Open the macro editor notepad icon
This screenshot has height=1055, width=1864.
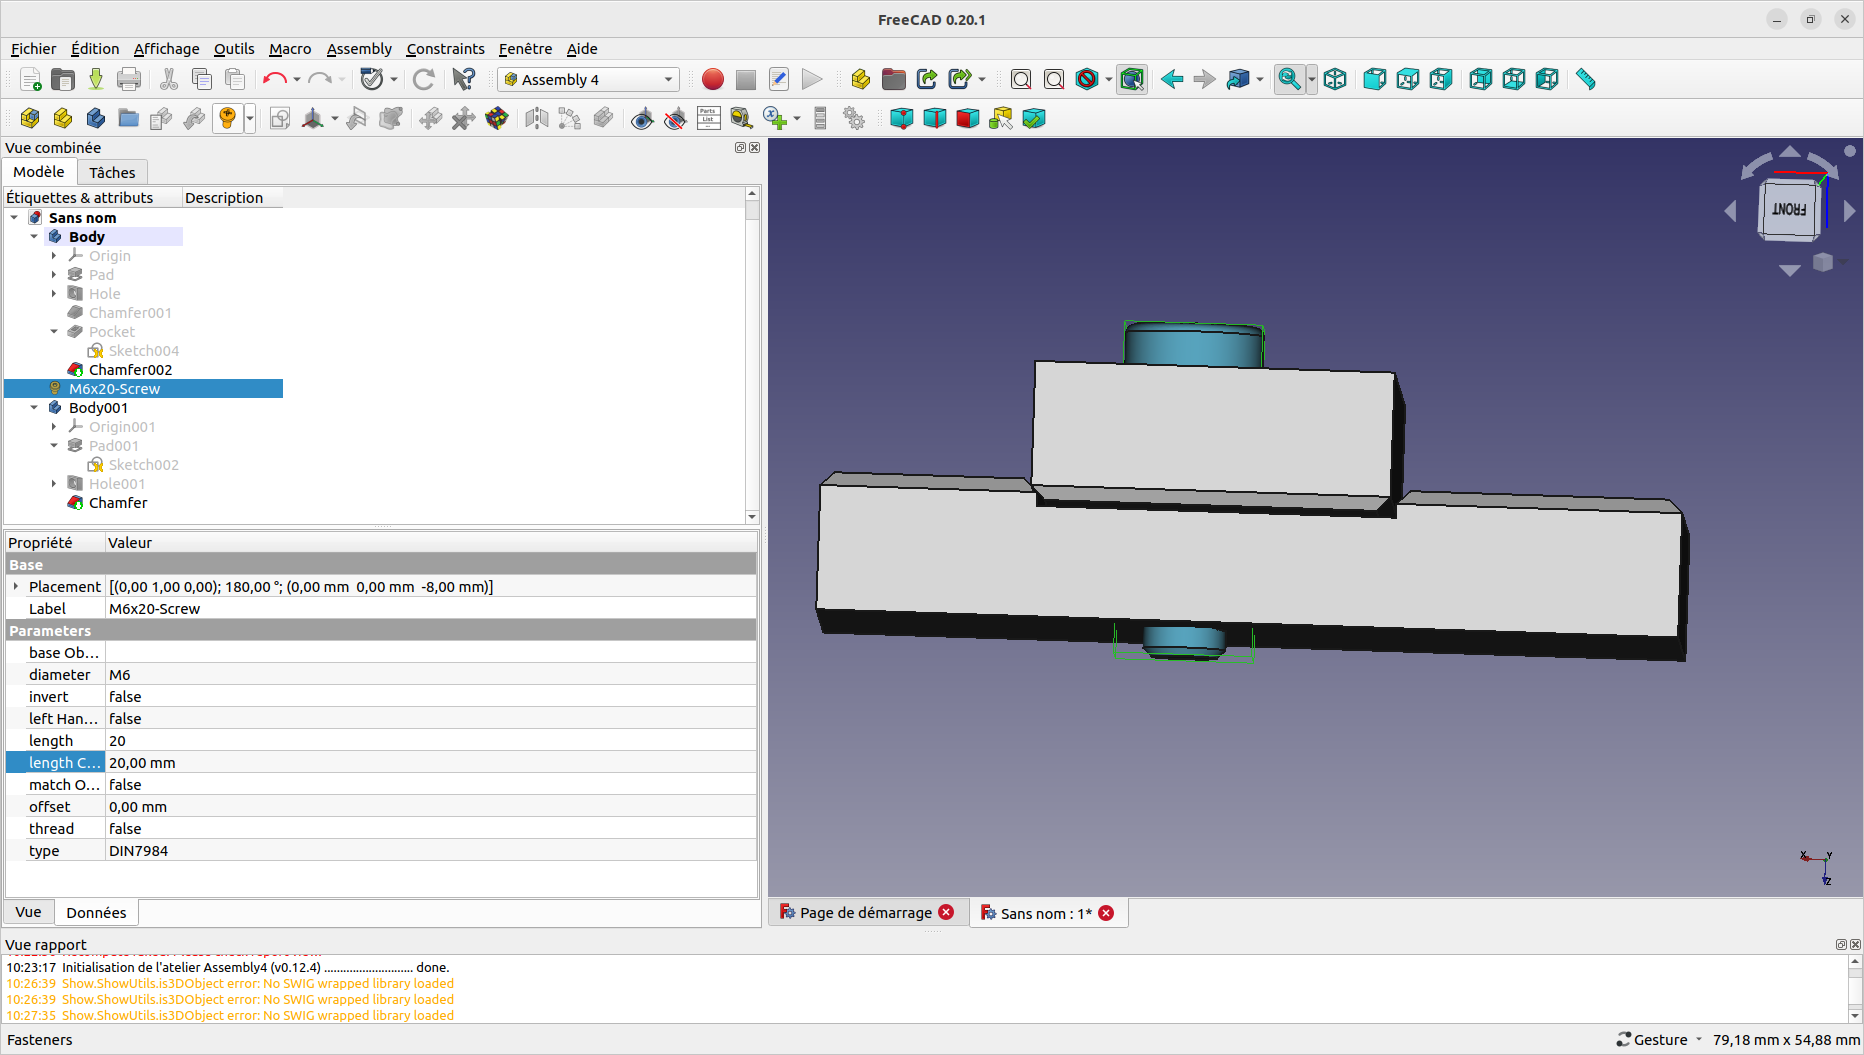(779, 79)
